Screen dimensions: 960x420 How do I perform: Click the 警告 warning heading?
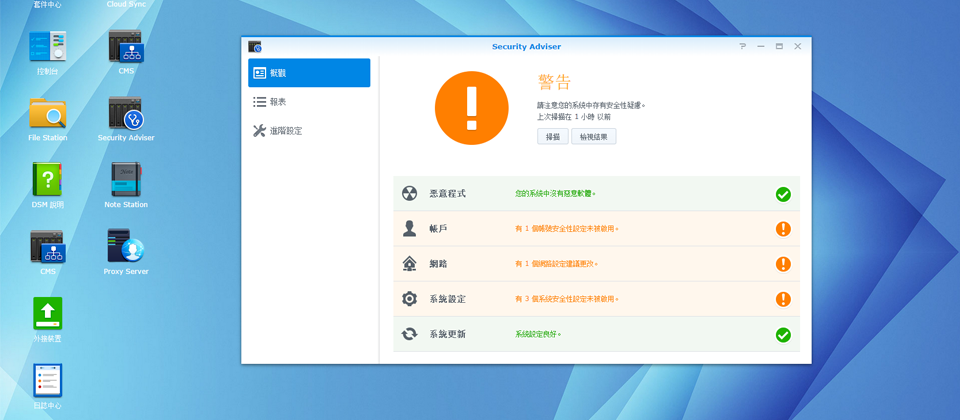(554, 83)
